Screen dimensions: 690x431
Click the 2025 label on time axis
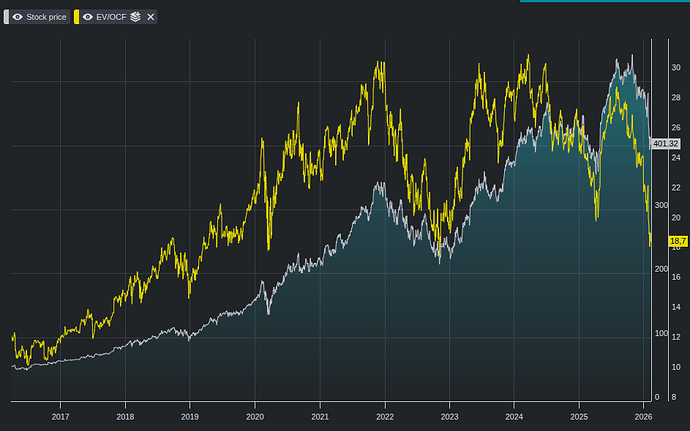[579, 417]
